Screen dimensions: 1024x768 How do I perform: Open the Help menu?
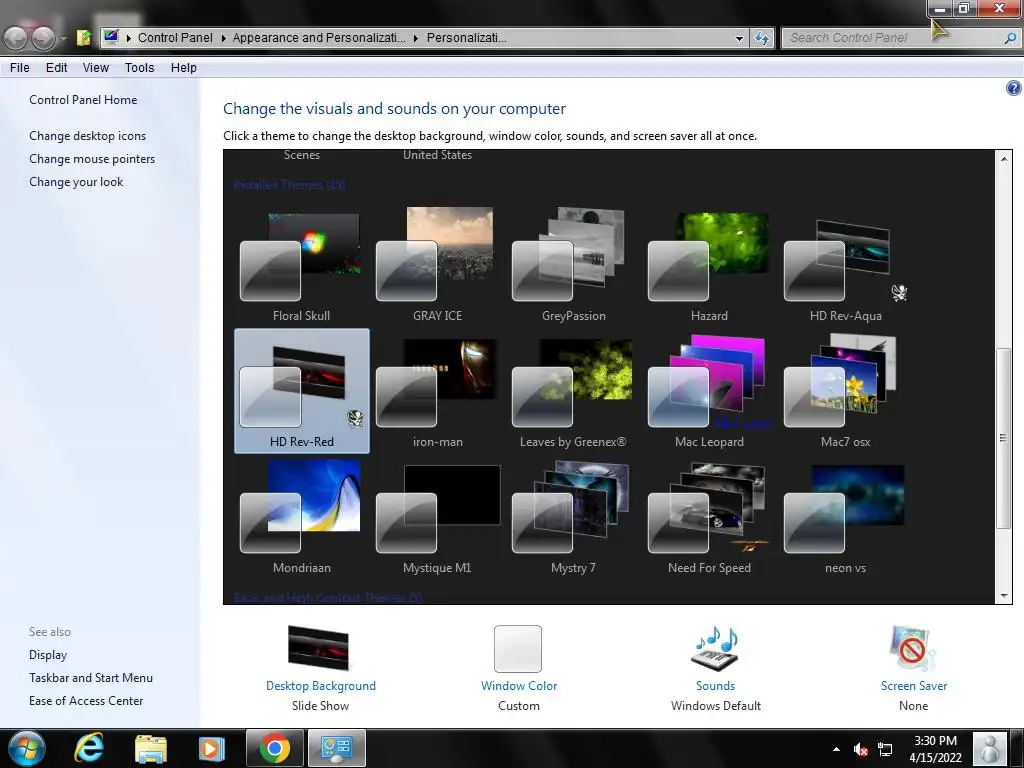click(184, 67)
